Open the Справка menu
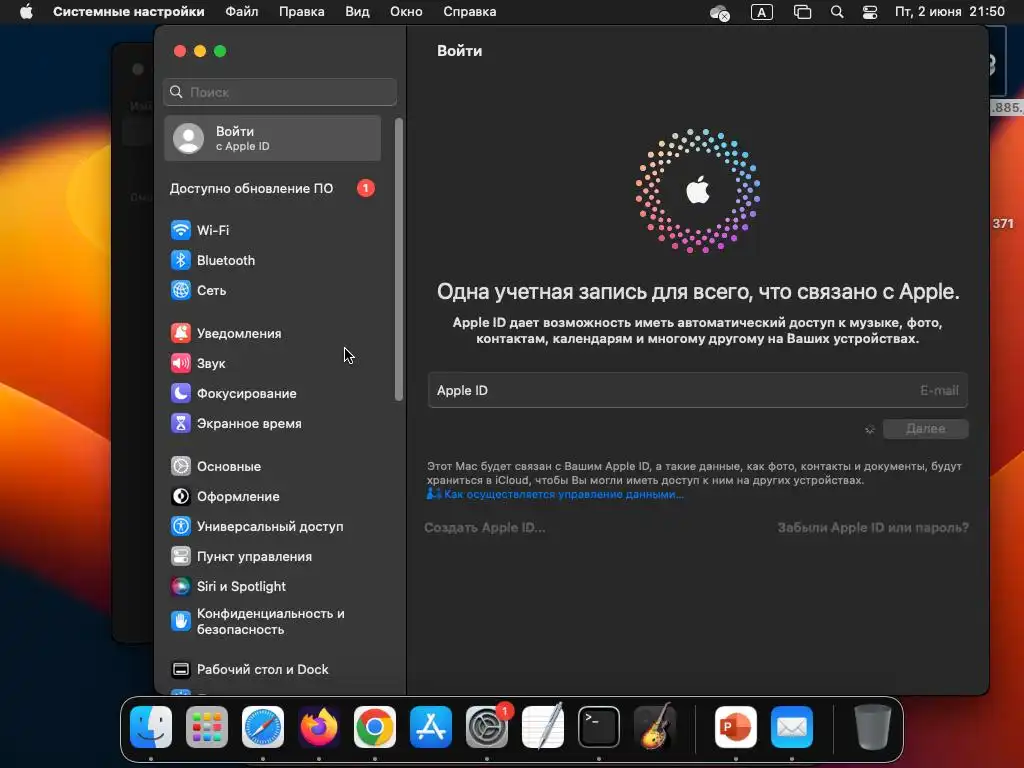Screen dimensions: 1024x768 [470, 12]
